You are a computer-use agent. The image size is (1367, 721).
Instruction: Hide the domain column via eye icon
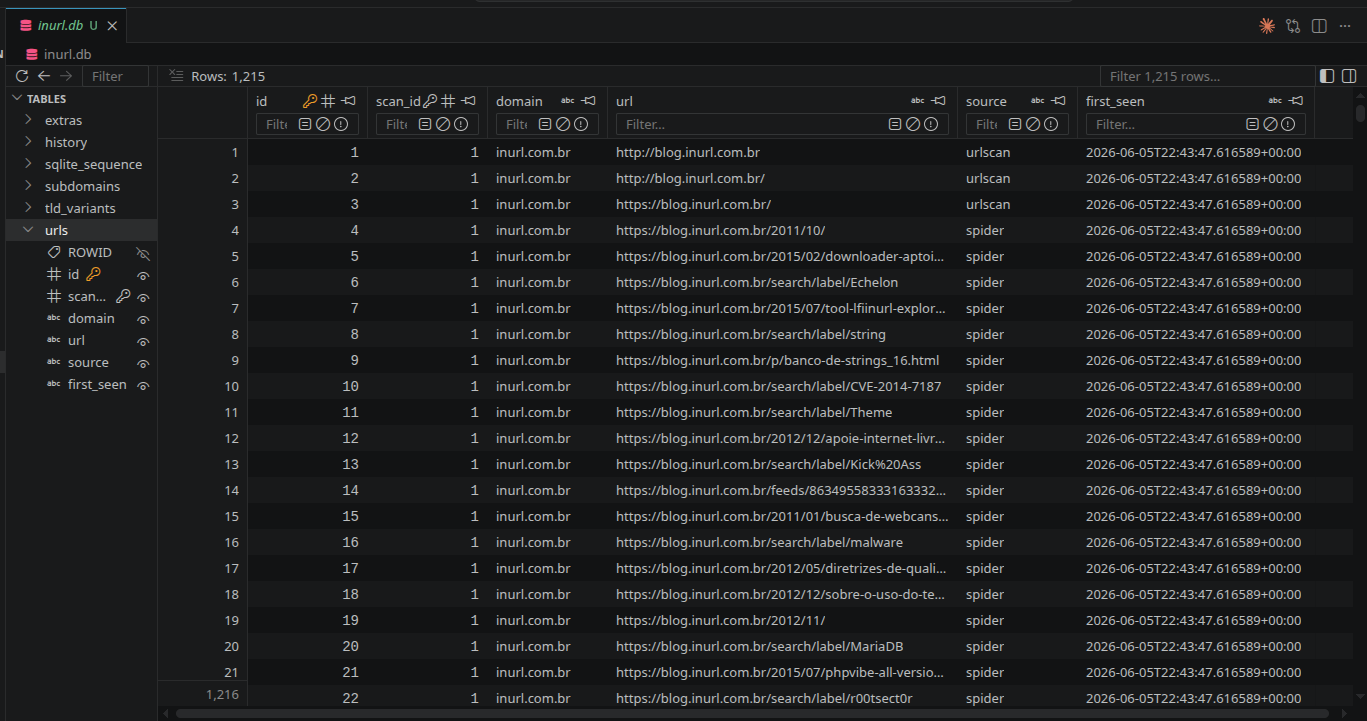[143, 319]
